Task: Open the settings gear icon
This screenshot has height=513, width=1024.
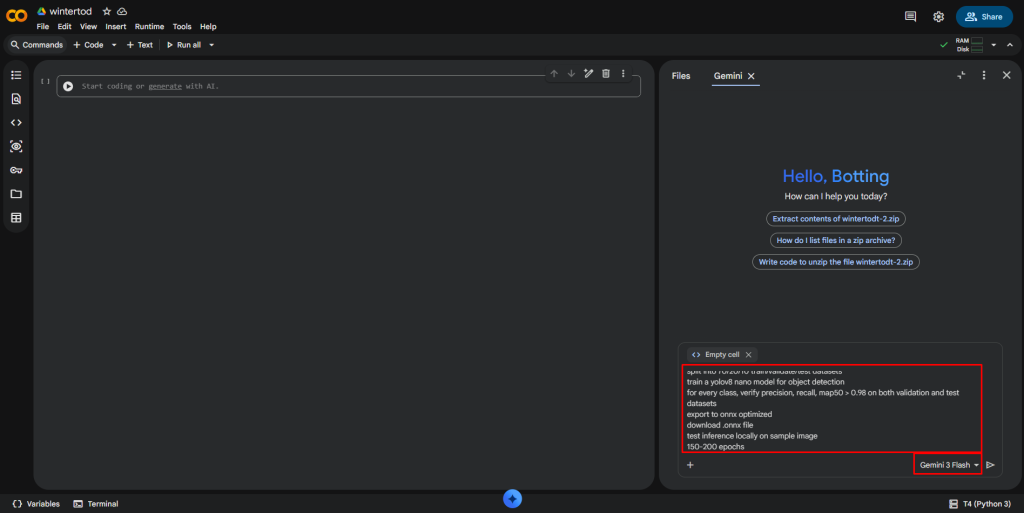Action: [x=938, y=16]
